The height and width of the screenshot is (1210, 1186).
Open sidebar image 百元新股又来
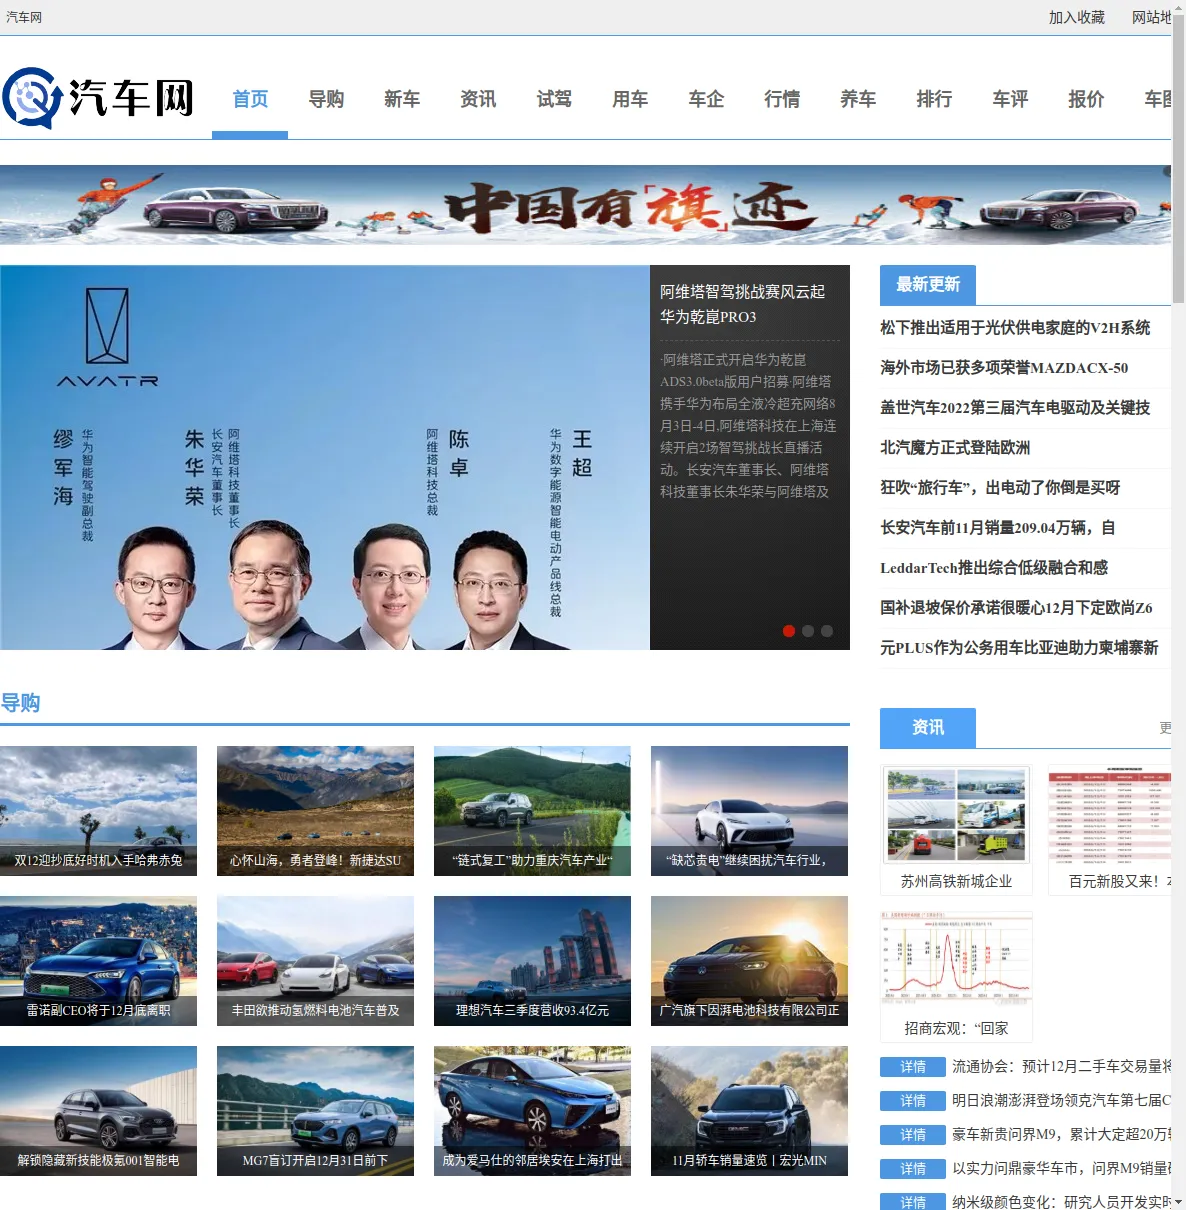pyautogui.click(x=1109, y=815)
